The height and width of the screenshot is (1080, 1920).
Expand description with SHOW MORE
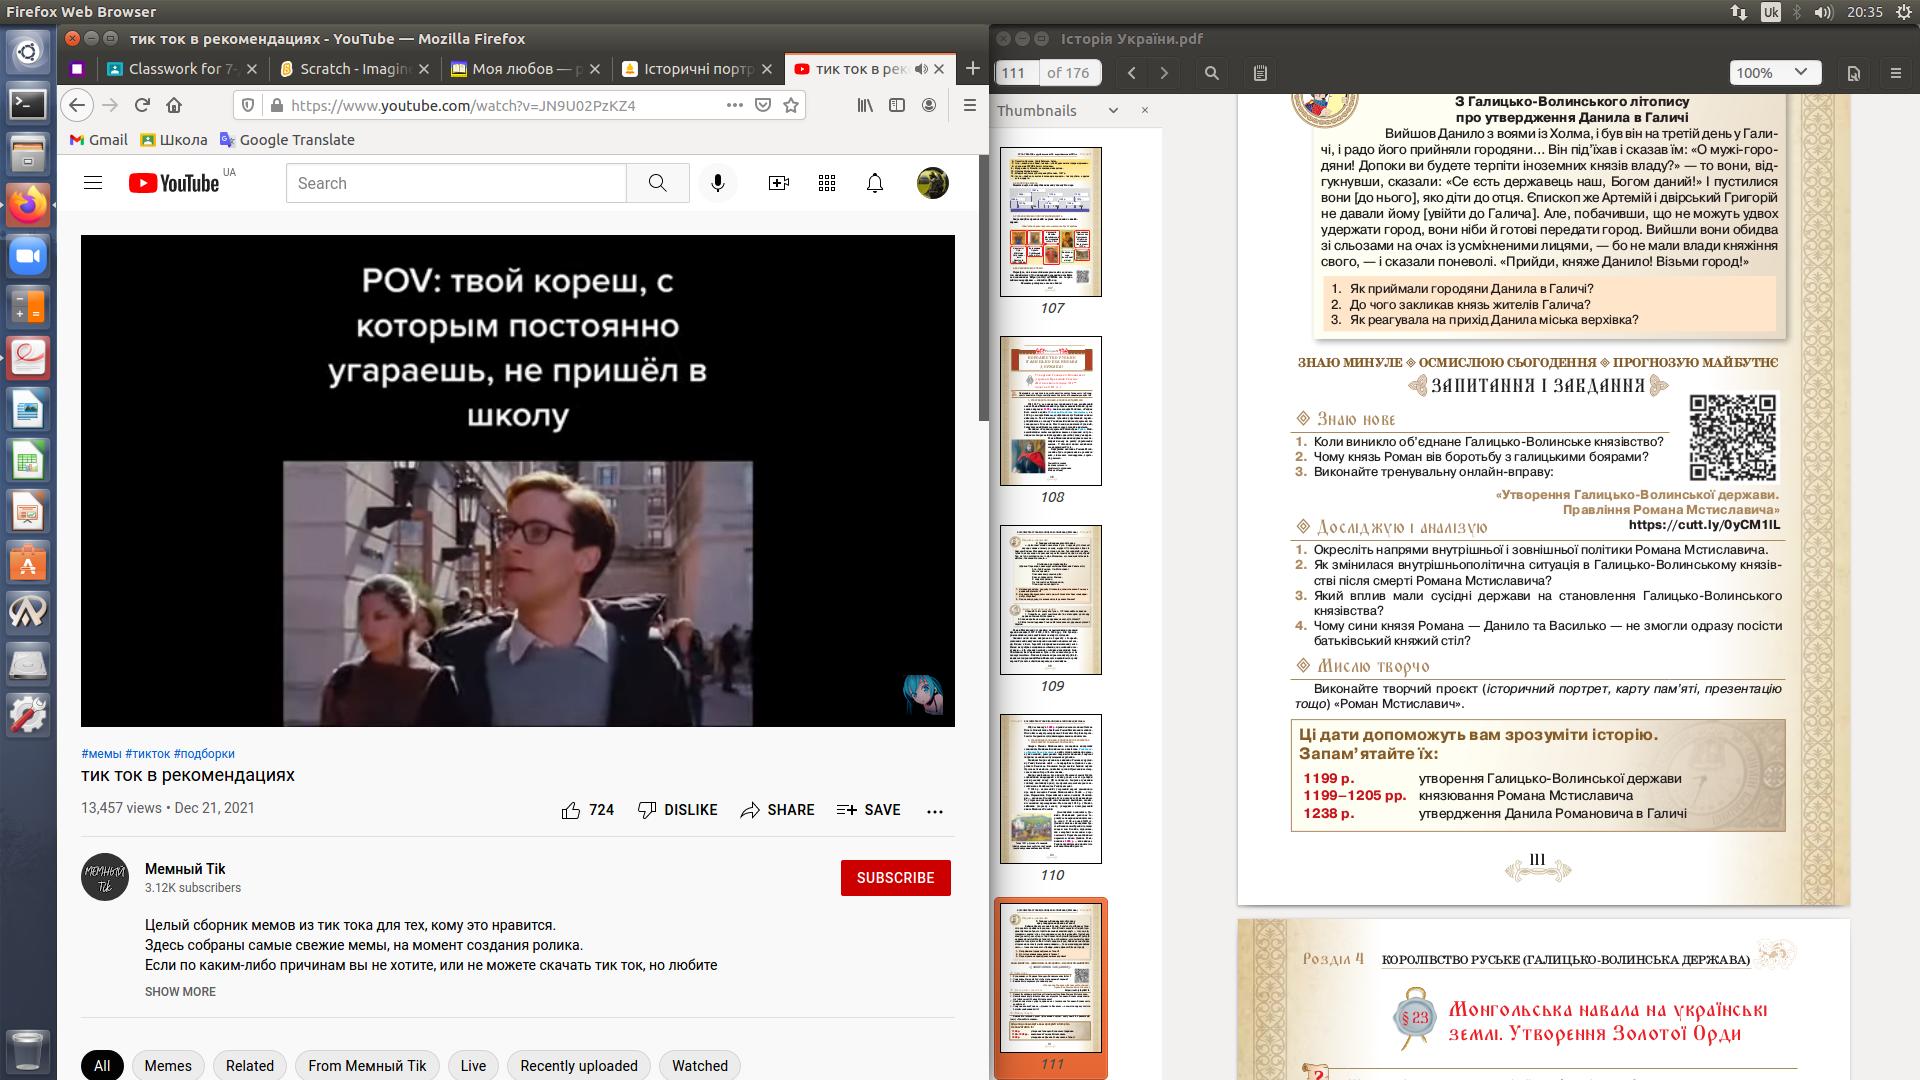point(180,992)
